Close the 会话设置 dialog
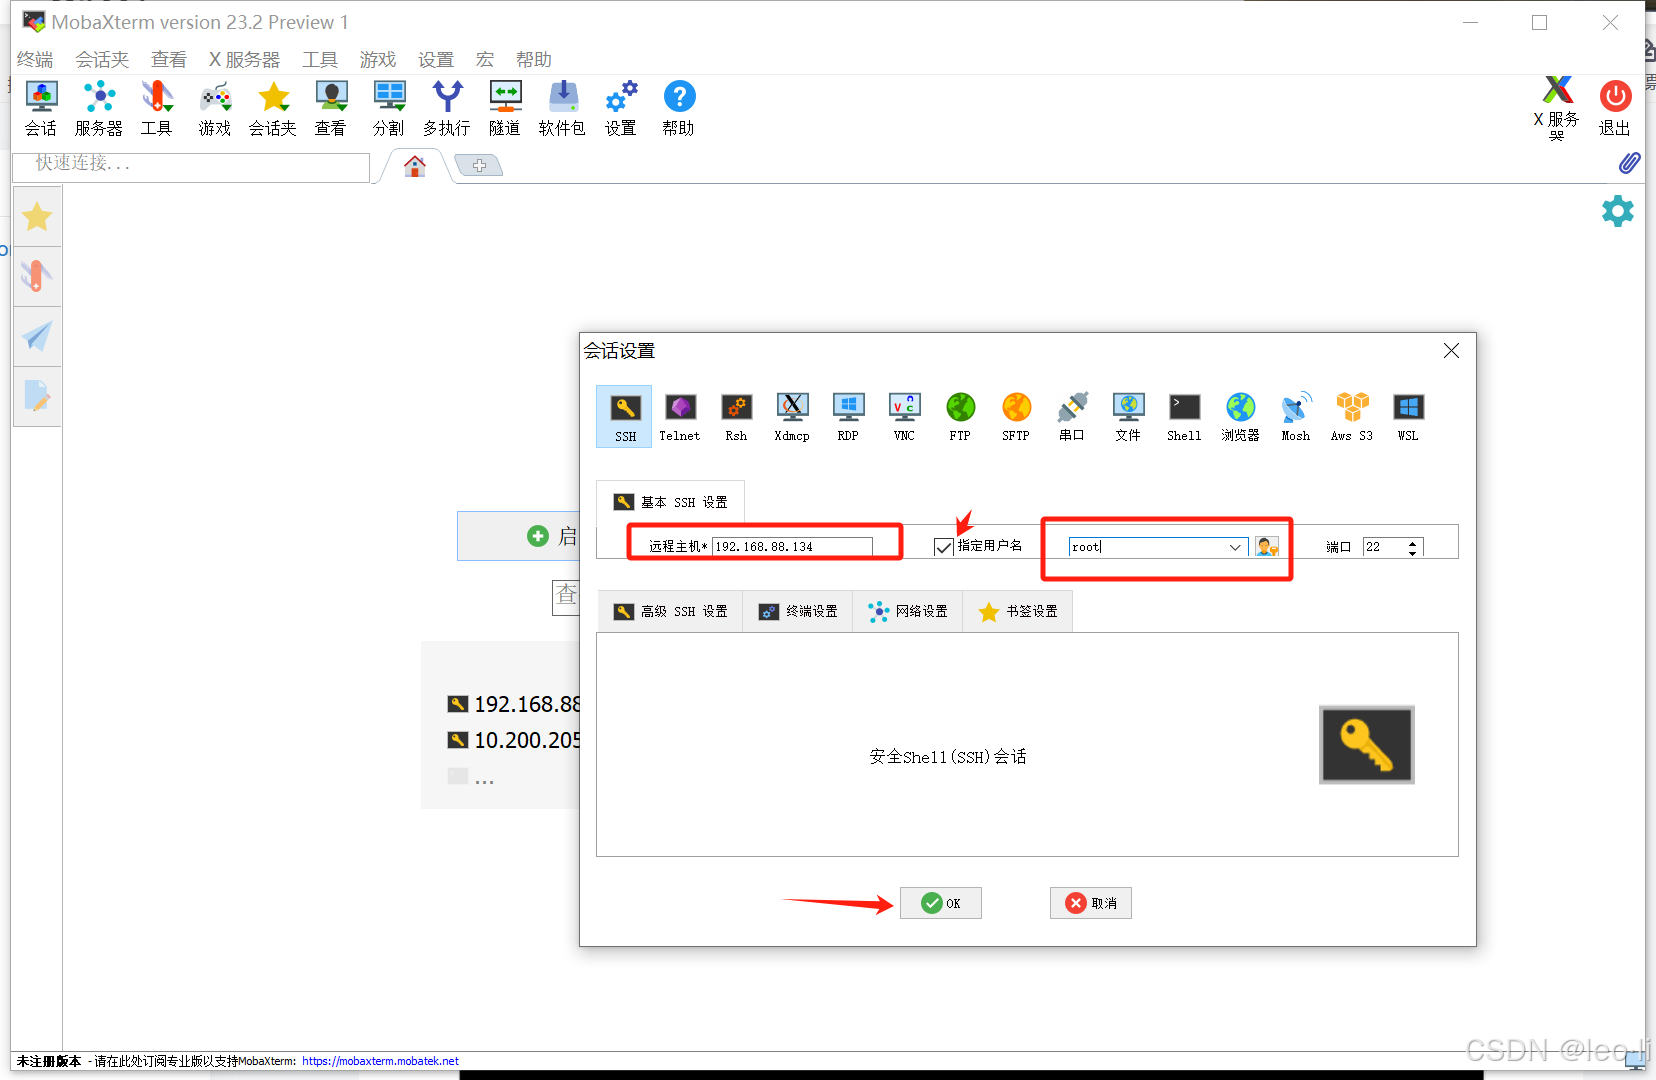Viewport: 1656px width, 1080px height. (1451, 351)
